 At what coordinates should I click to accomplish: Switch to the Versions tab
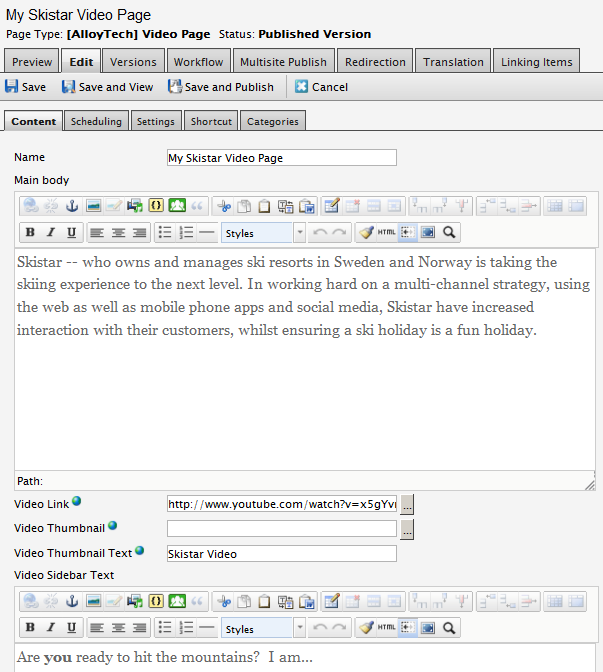(x=133, y=62)
